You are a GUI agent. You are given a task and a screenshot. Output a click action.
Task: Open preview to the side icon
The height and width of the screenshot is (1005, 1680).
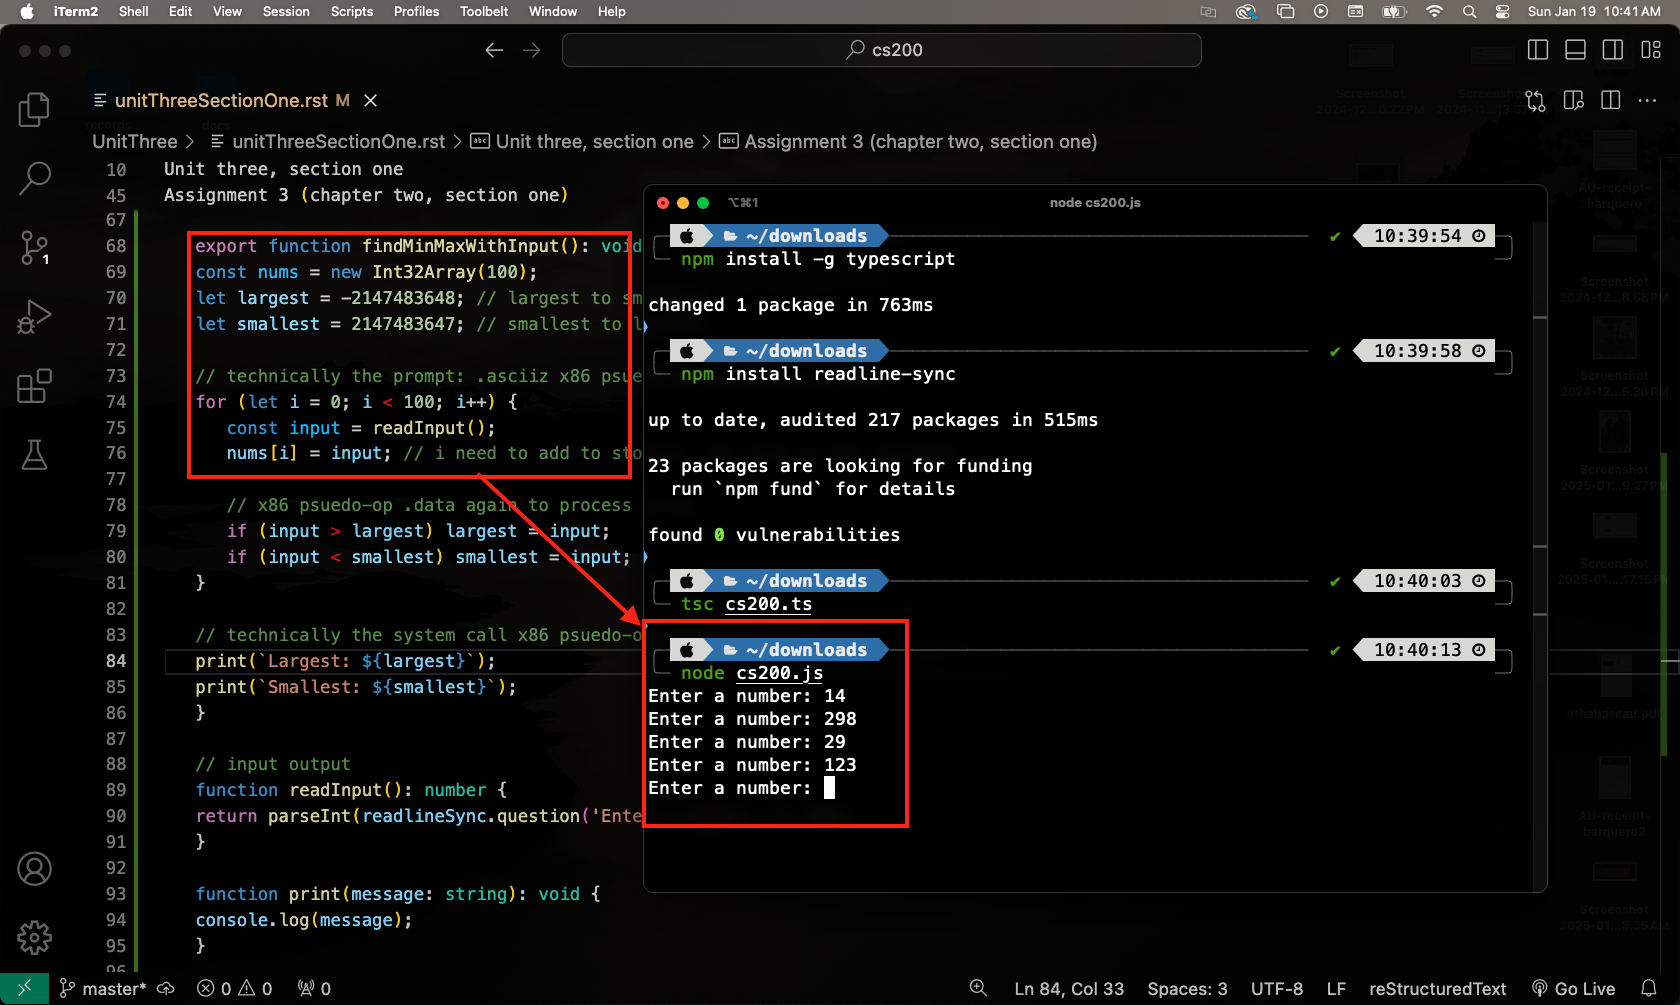[1573, 100]
